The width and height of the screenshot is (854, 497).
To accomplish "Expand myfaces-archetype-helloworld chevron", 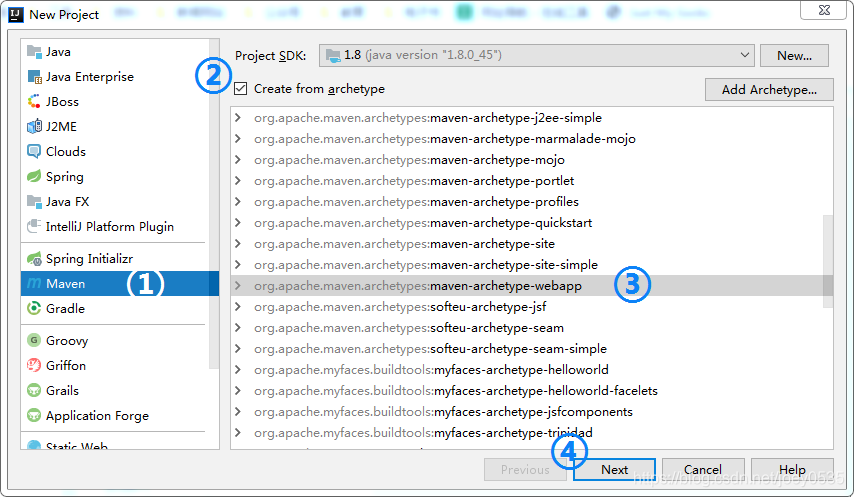I will 237,370.
